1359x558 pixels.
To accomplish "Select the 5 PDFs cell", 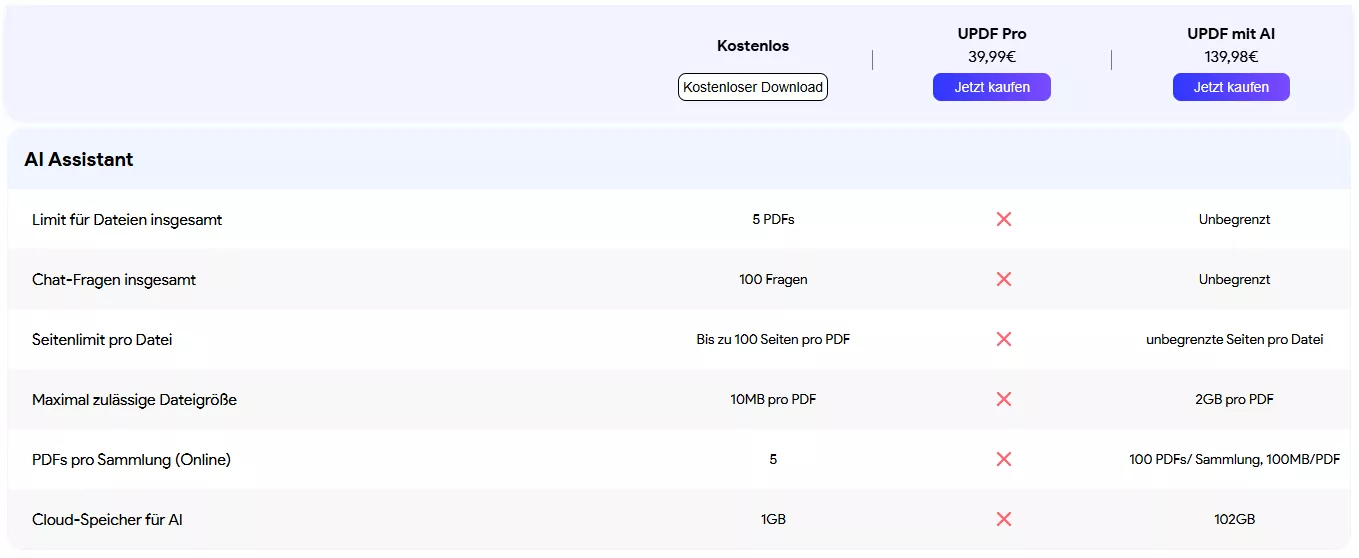I will point(773,219).
